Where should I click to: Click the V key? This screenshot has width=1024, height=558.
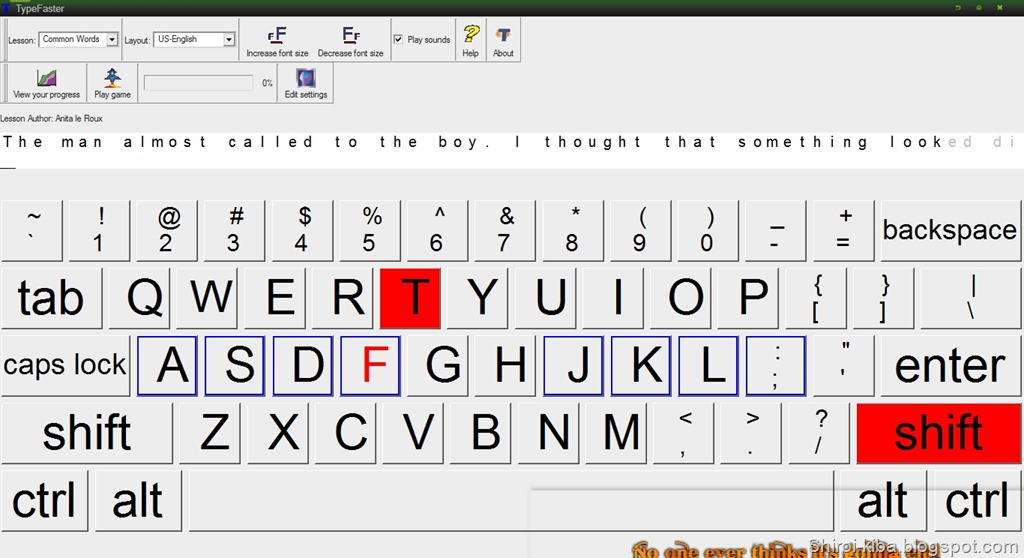413,433
